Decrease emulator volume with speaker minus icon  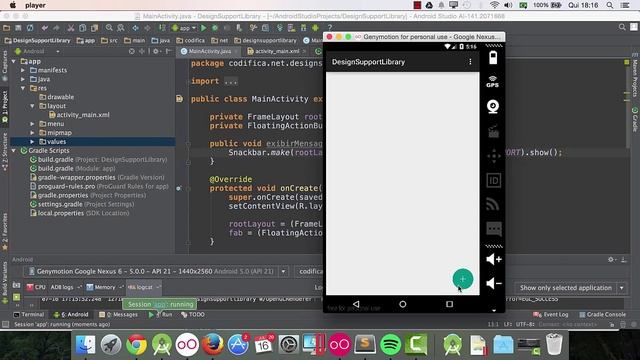pos(494,283)
